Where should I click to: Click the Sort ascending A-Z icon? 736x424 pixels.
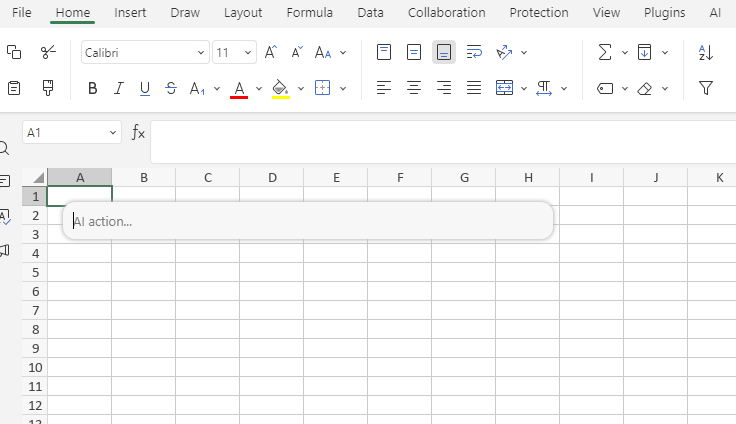click(706, 52)
